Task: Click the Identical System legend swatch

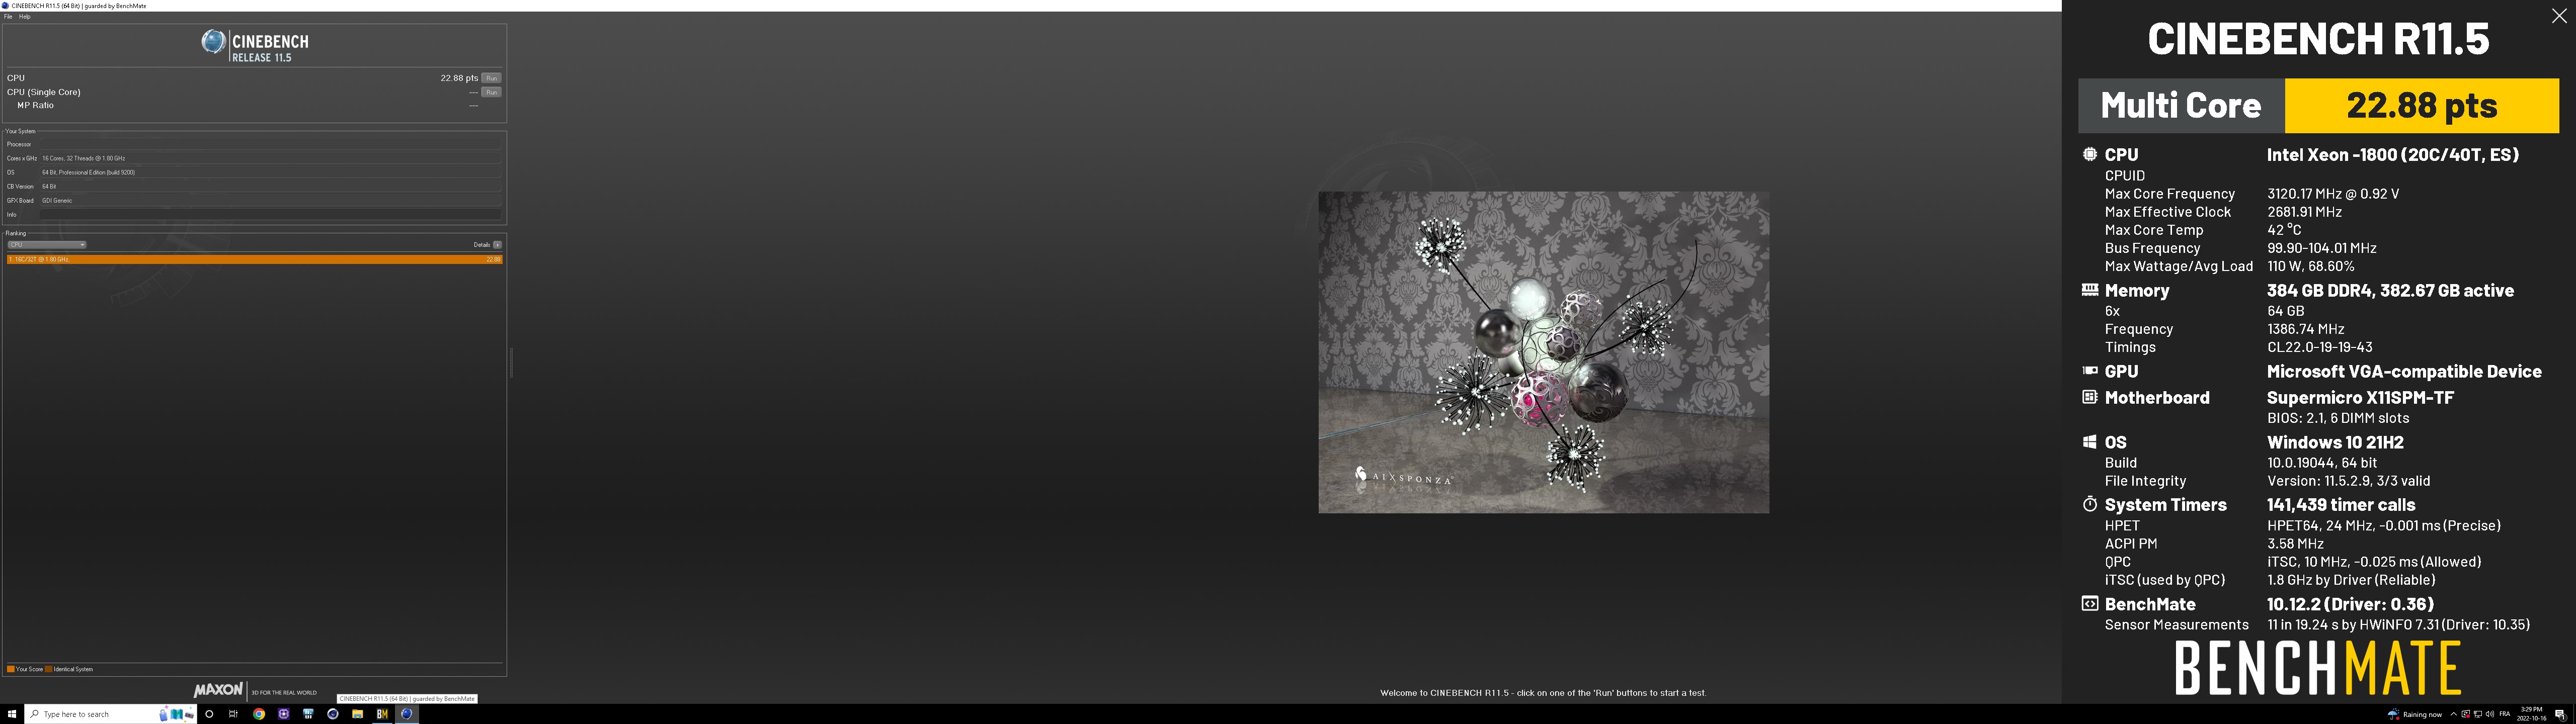Action: [x=48, y=669]
